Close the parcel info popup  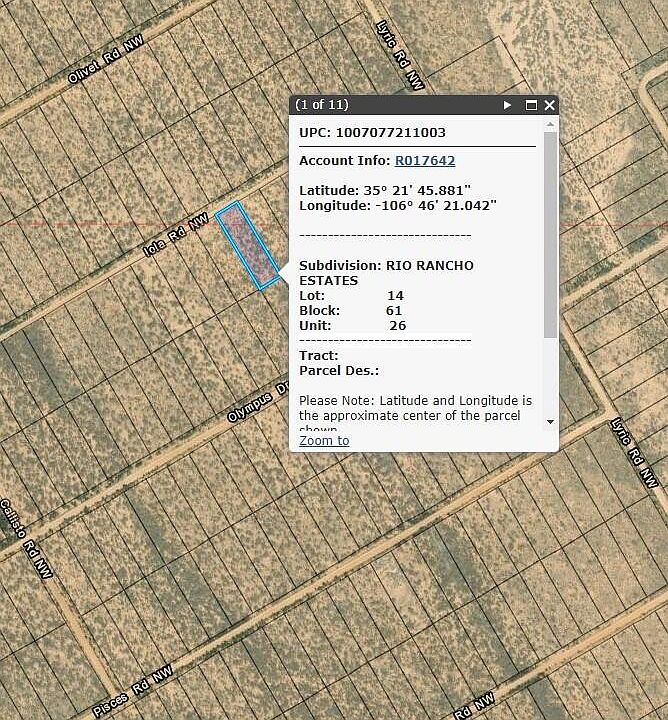[549, 105]
